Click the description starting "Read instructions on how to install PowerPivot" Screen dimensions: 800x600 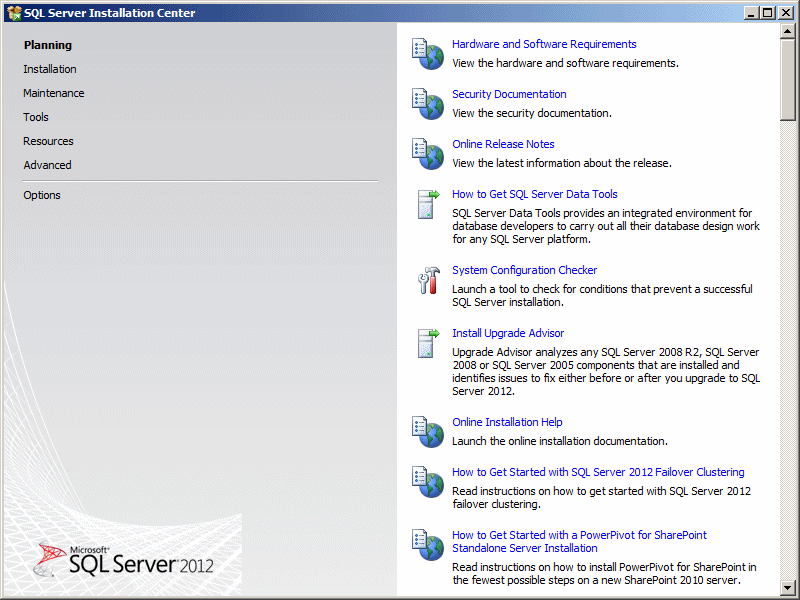(x=604, y=573)
